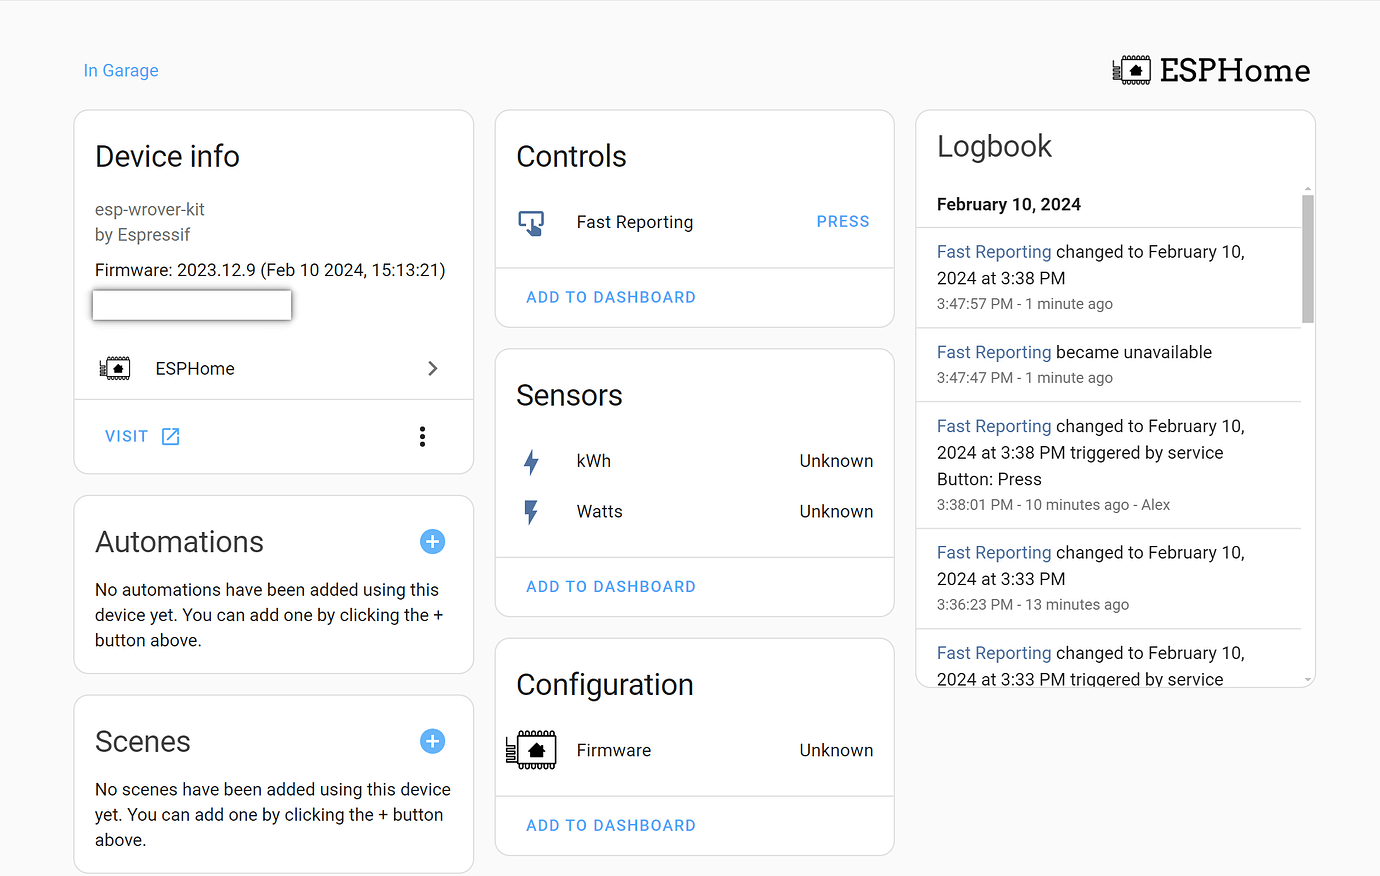Viewport: 1380px width, 876px height.
Task: Click the Fast Reporting press-button icon in Controls
Action: [531, 222]
